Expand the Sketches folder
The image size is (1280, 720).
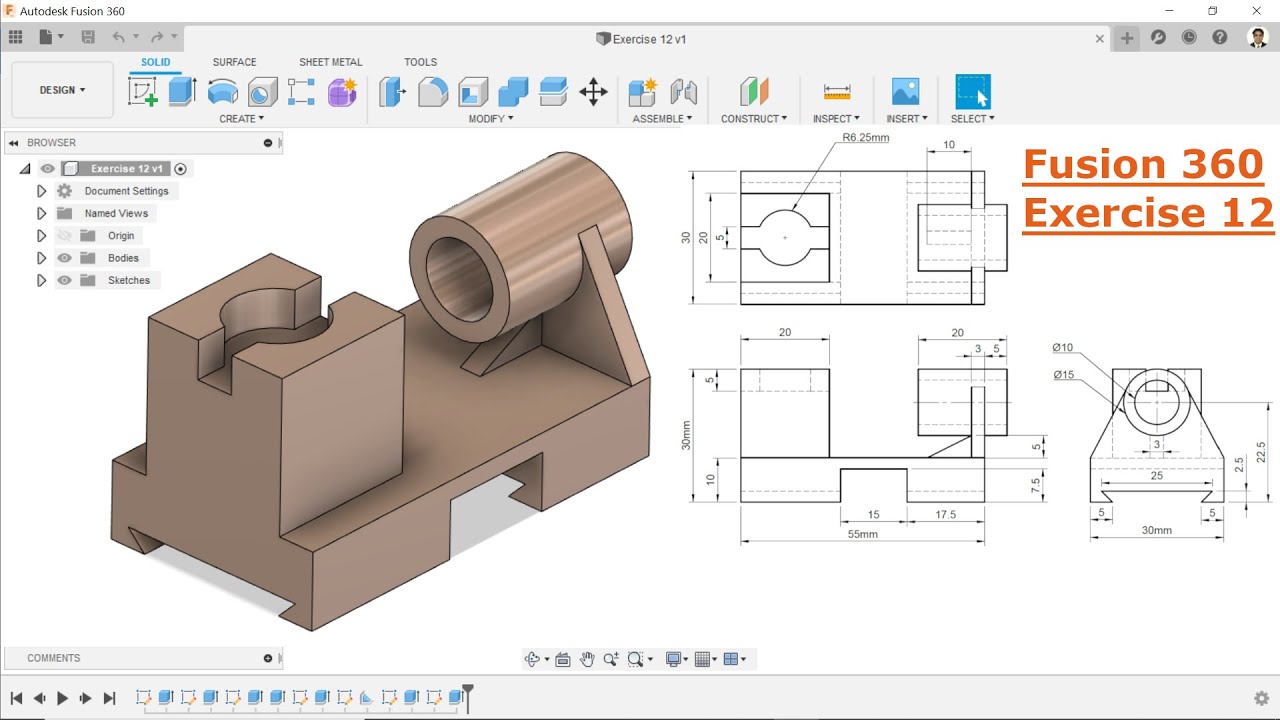[x=41, y=280]
